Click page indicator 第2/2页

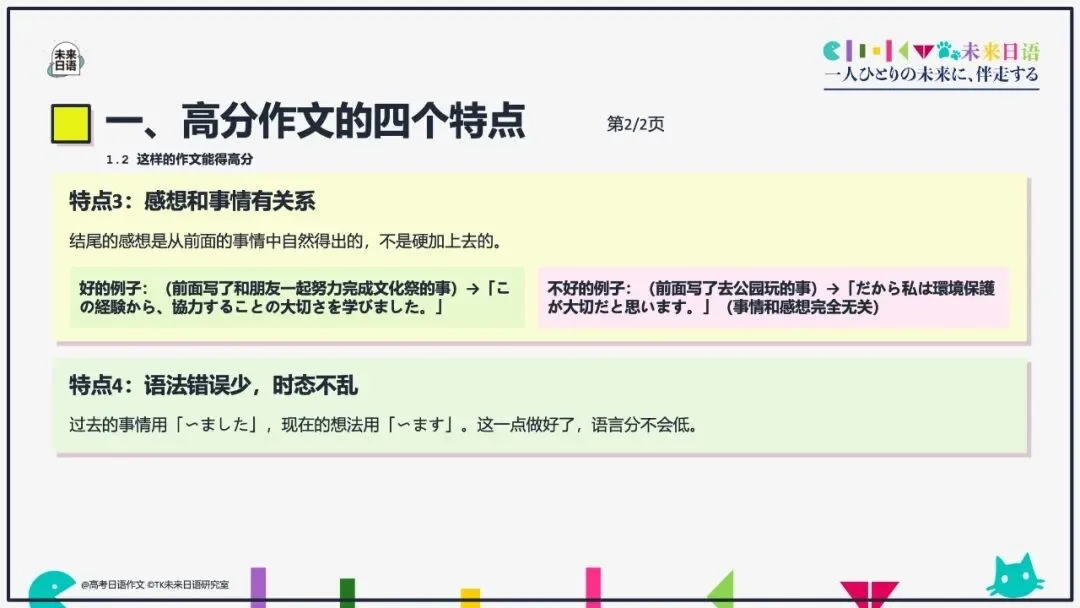tap(635, 124)
